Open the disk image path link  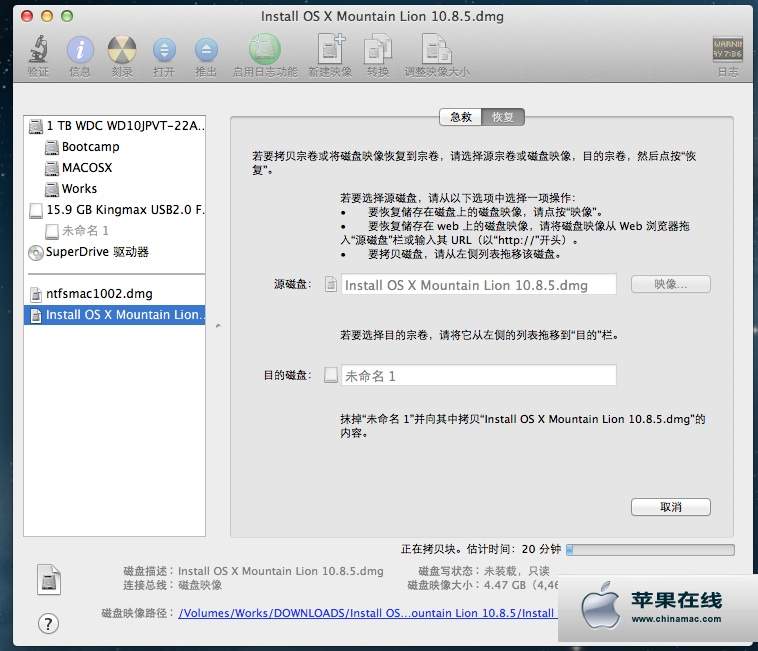(367, 613)
